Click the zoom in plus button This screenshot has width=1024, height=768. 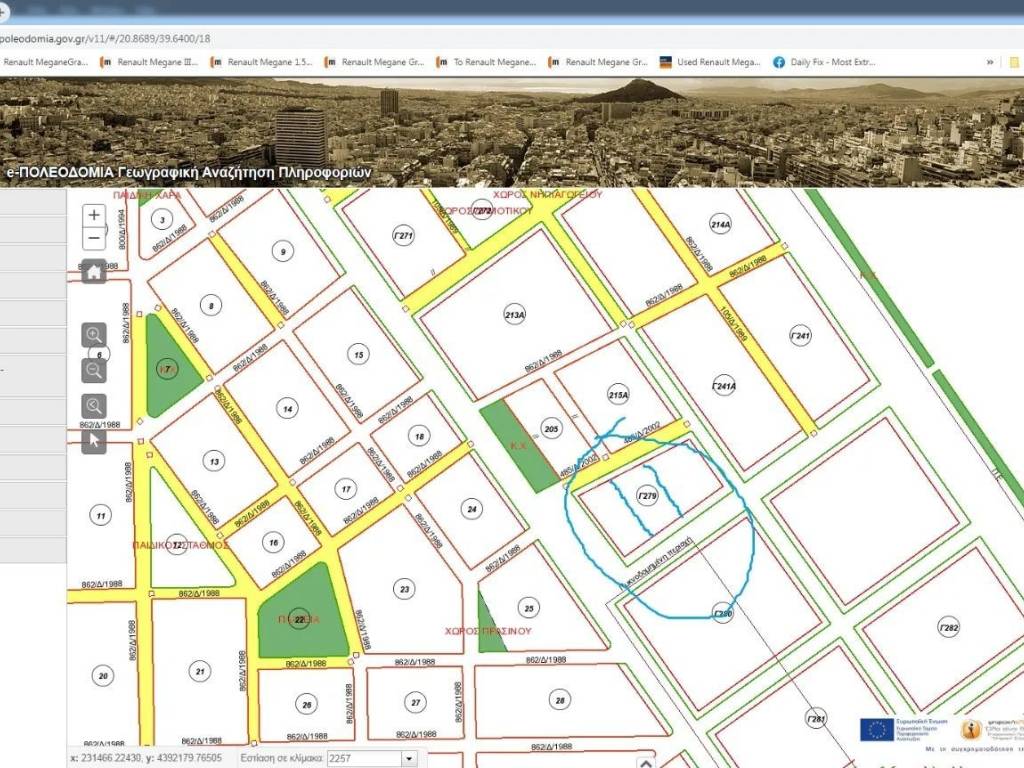point(94,215)
